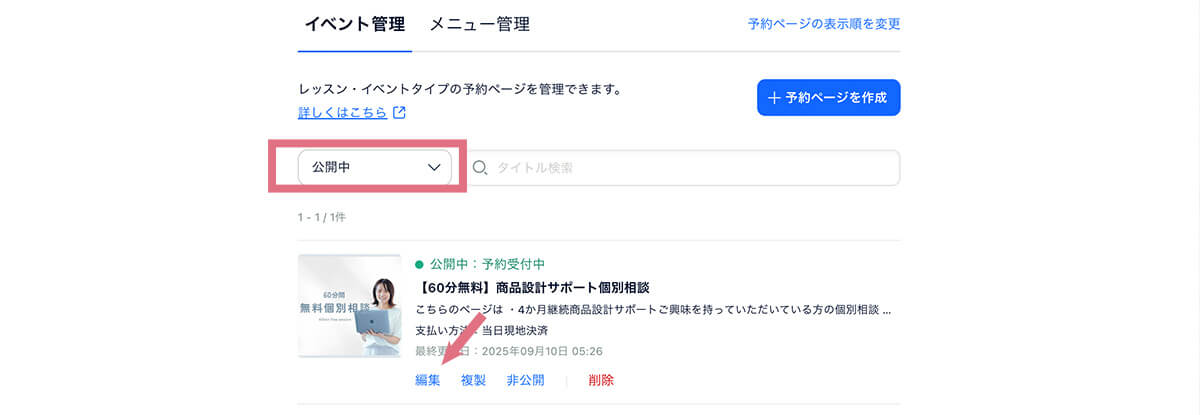
Task: Delete the event using 削除
Action: (601, 380)
